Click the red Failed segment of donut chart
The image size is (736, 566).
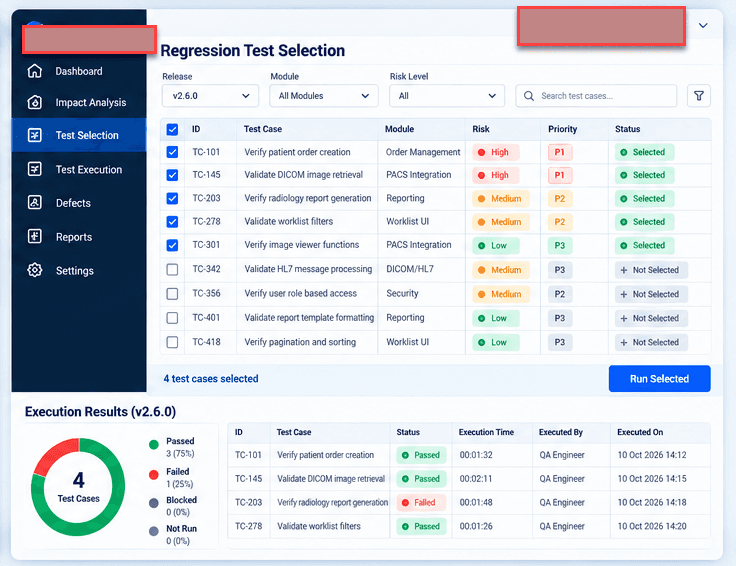[53, 454]
